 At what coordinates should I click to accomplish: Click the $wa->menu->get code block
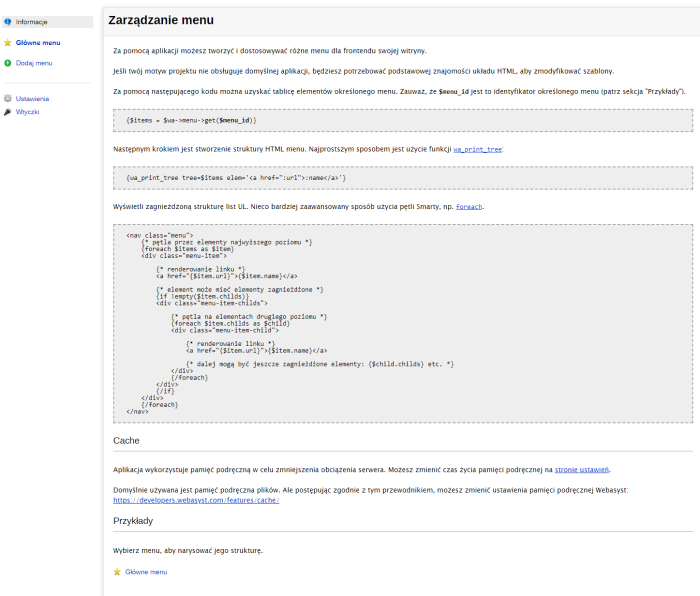[x=402, y=120]
